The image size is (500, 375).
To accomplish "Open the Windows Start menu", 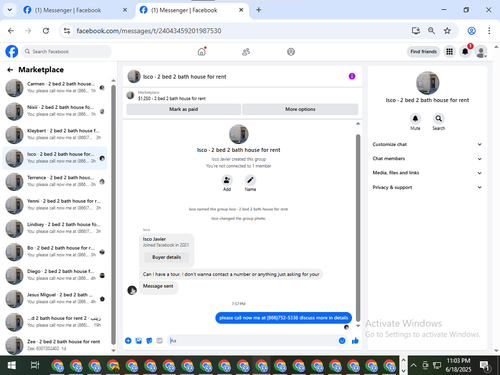I will click(12, 365).
